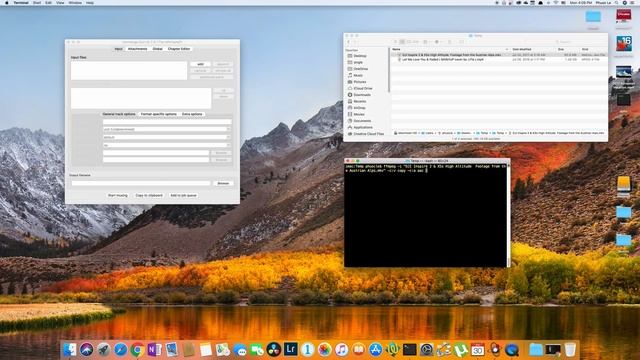This screenshot has width=640, height=360.
Task: Open the Notes app in Dock
Action: pos(206,350)
